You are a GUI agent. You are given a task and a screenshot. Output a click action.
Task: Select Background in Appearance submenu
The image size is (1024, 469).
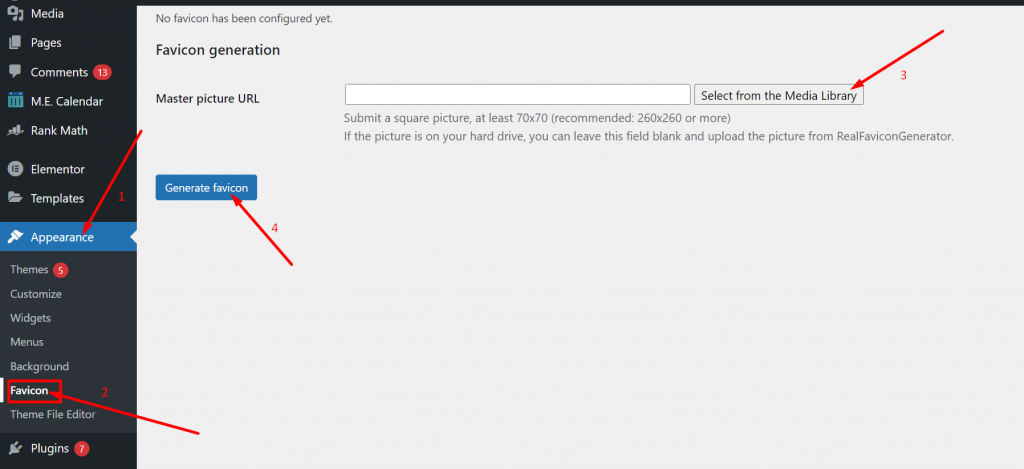point(40,366)
